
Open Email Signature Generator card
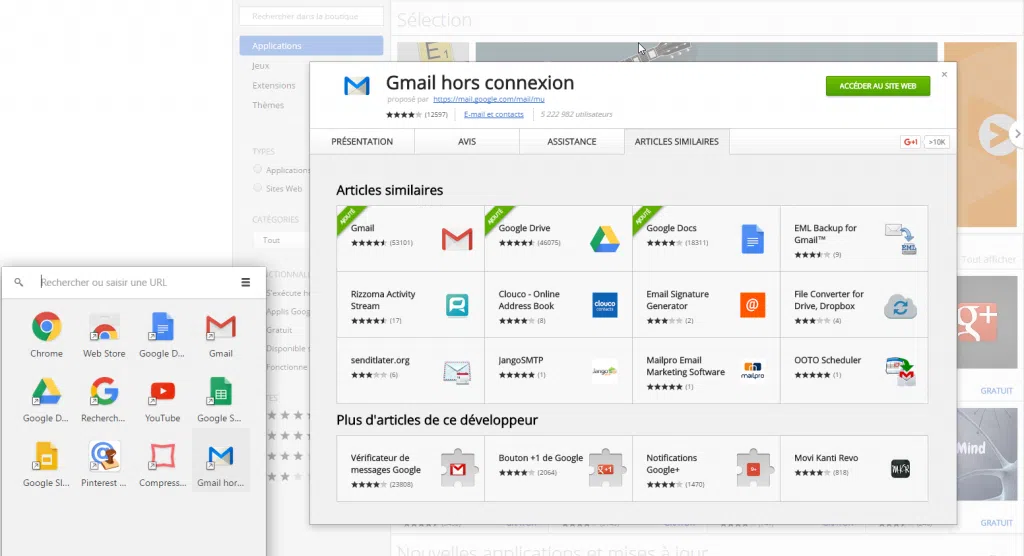click(706, 304)
